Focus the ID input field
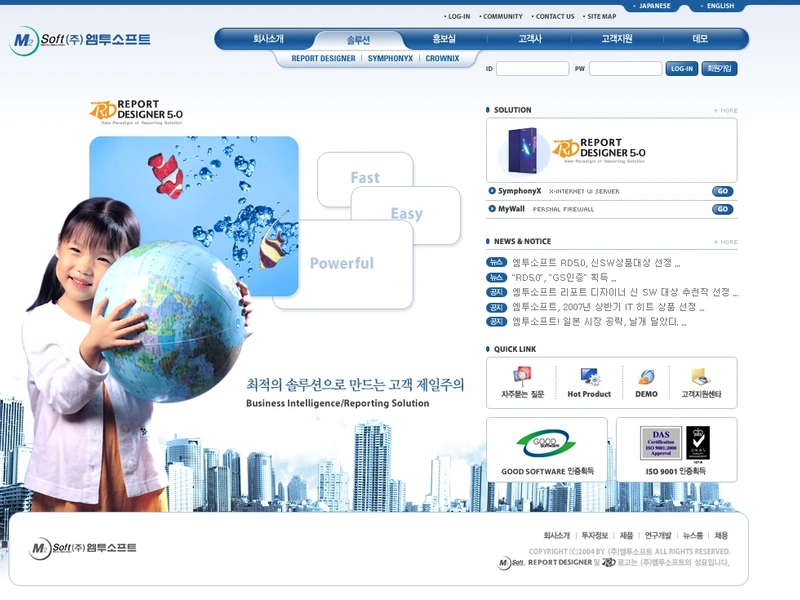The image size is (800, 600). [532, 69]
